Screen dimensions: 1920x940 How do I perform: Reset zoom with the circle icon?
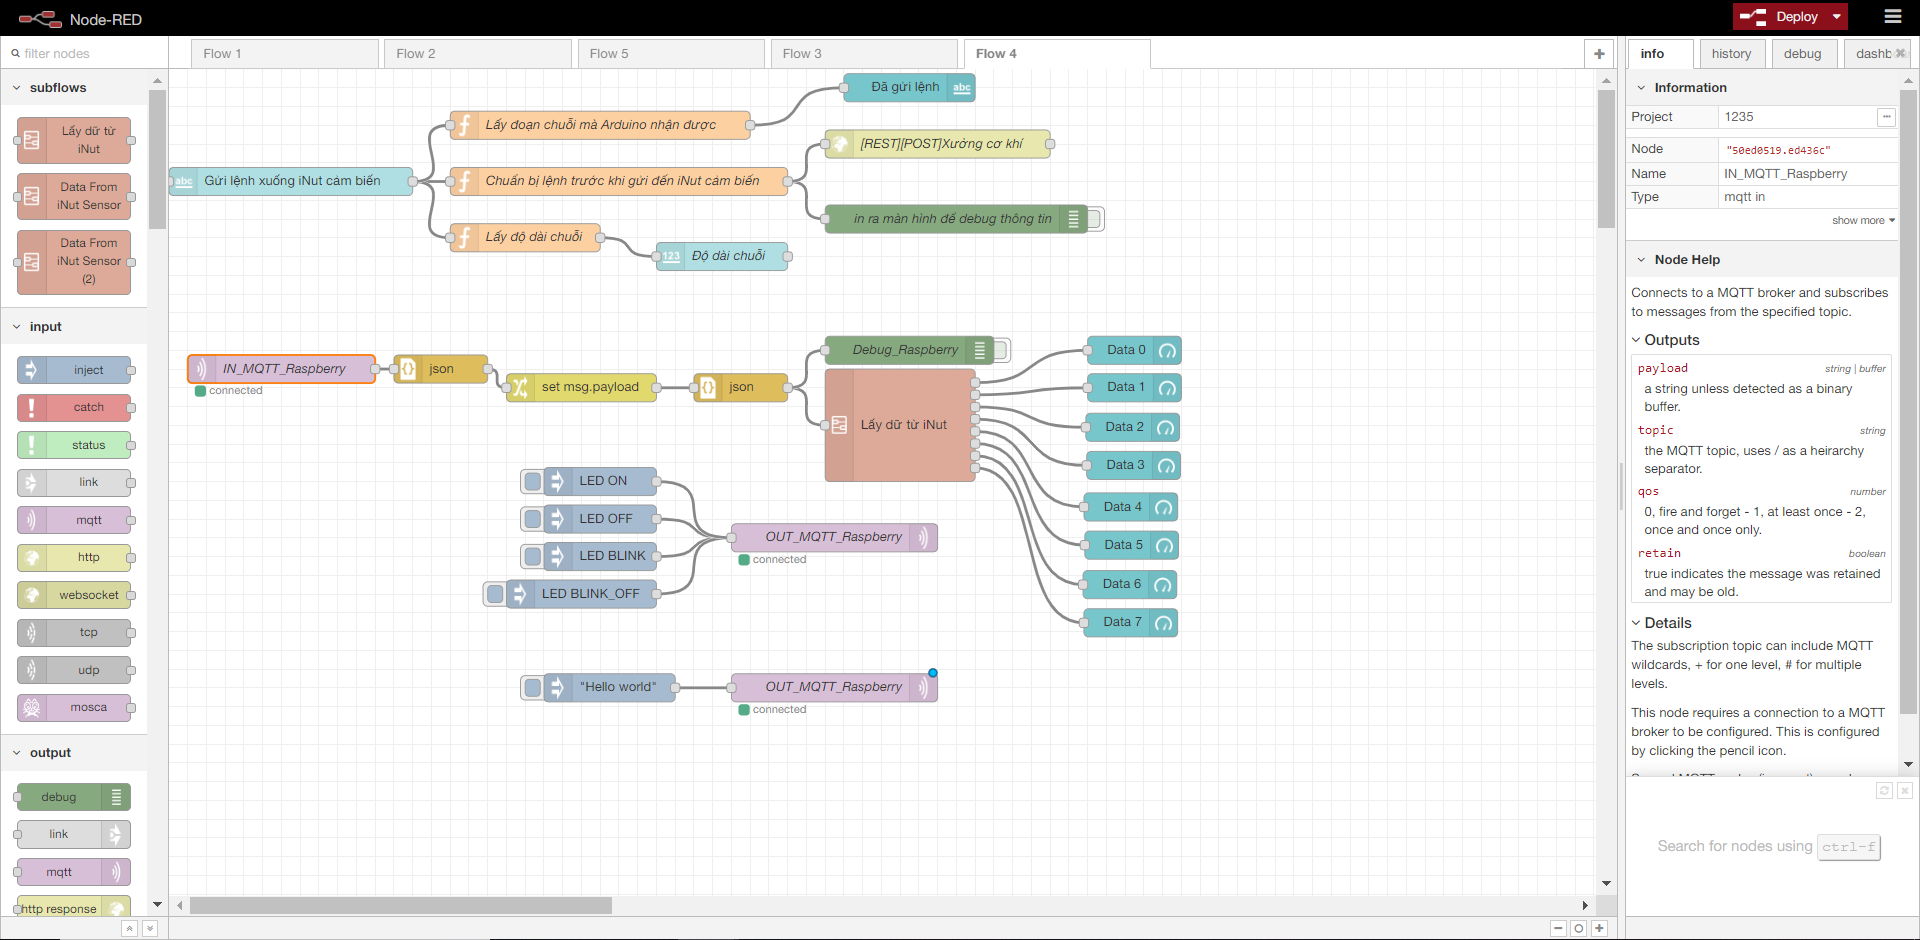click(1578, 928)
